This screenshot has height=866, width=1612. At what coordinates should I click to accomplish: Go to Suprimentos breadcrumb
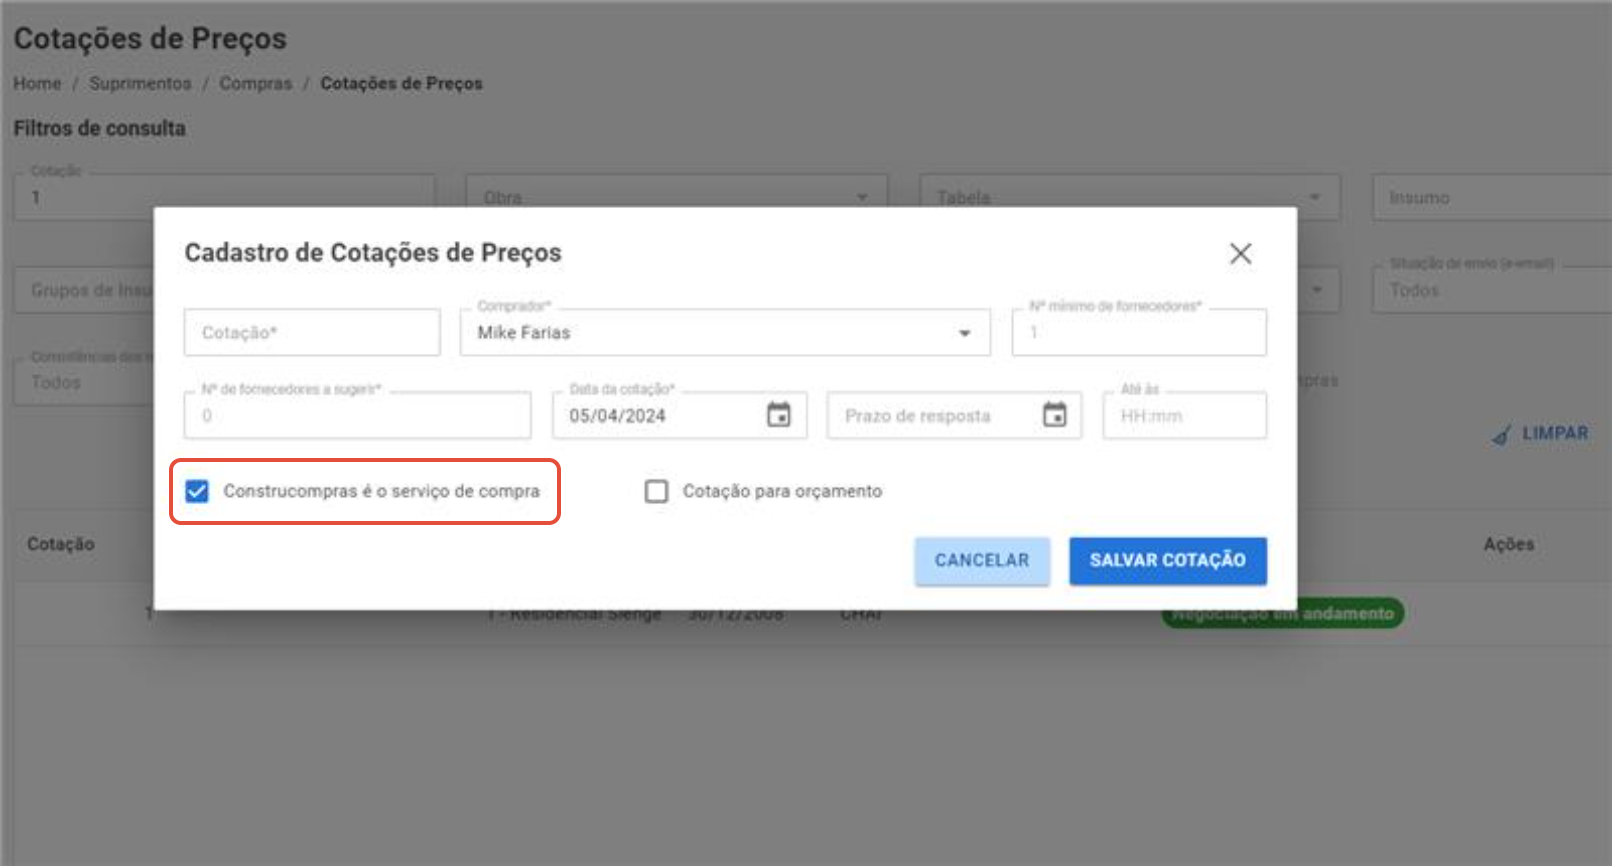click(140, 83)
